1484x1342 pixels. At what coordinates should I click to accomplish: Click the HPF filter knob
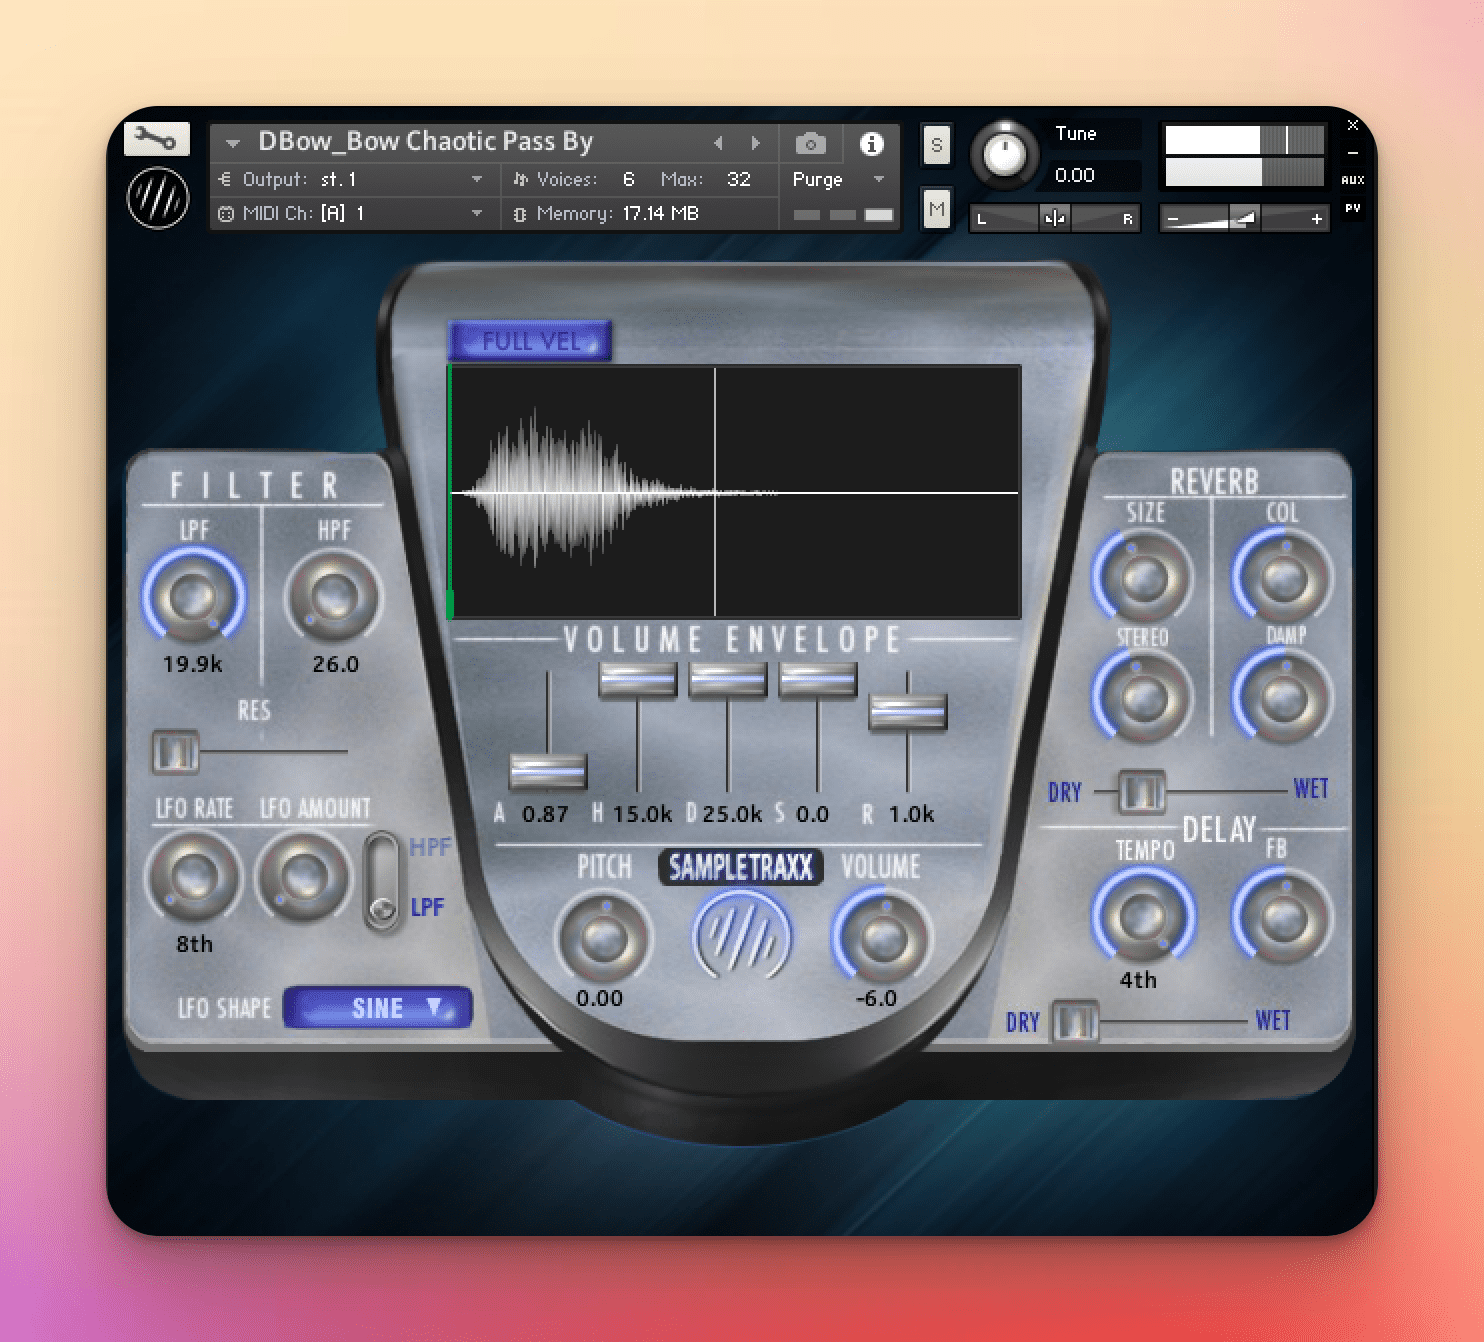click(334, 596)
